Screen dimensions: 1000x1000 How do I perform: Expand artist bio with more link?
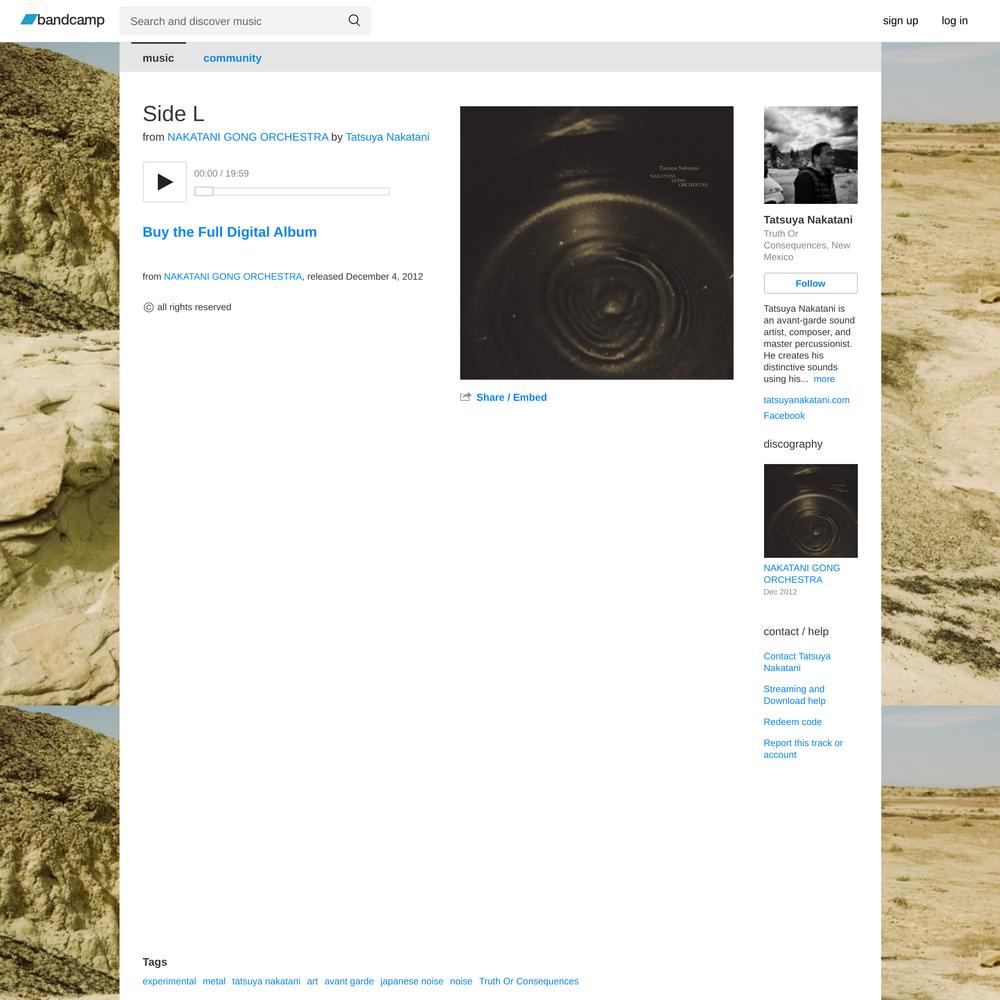824,379
